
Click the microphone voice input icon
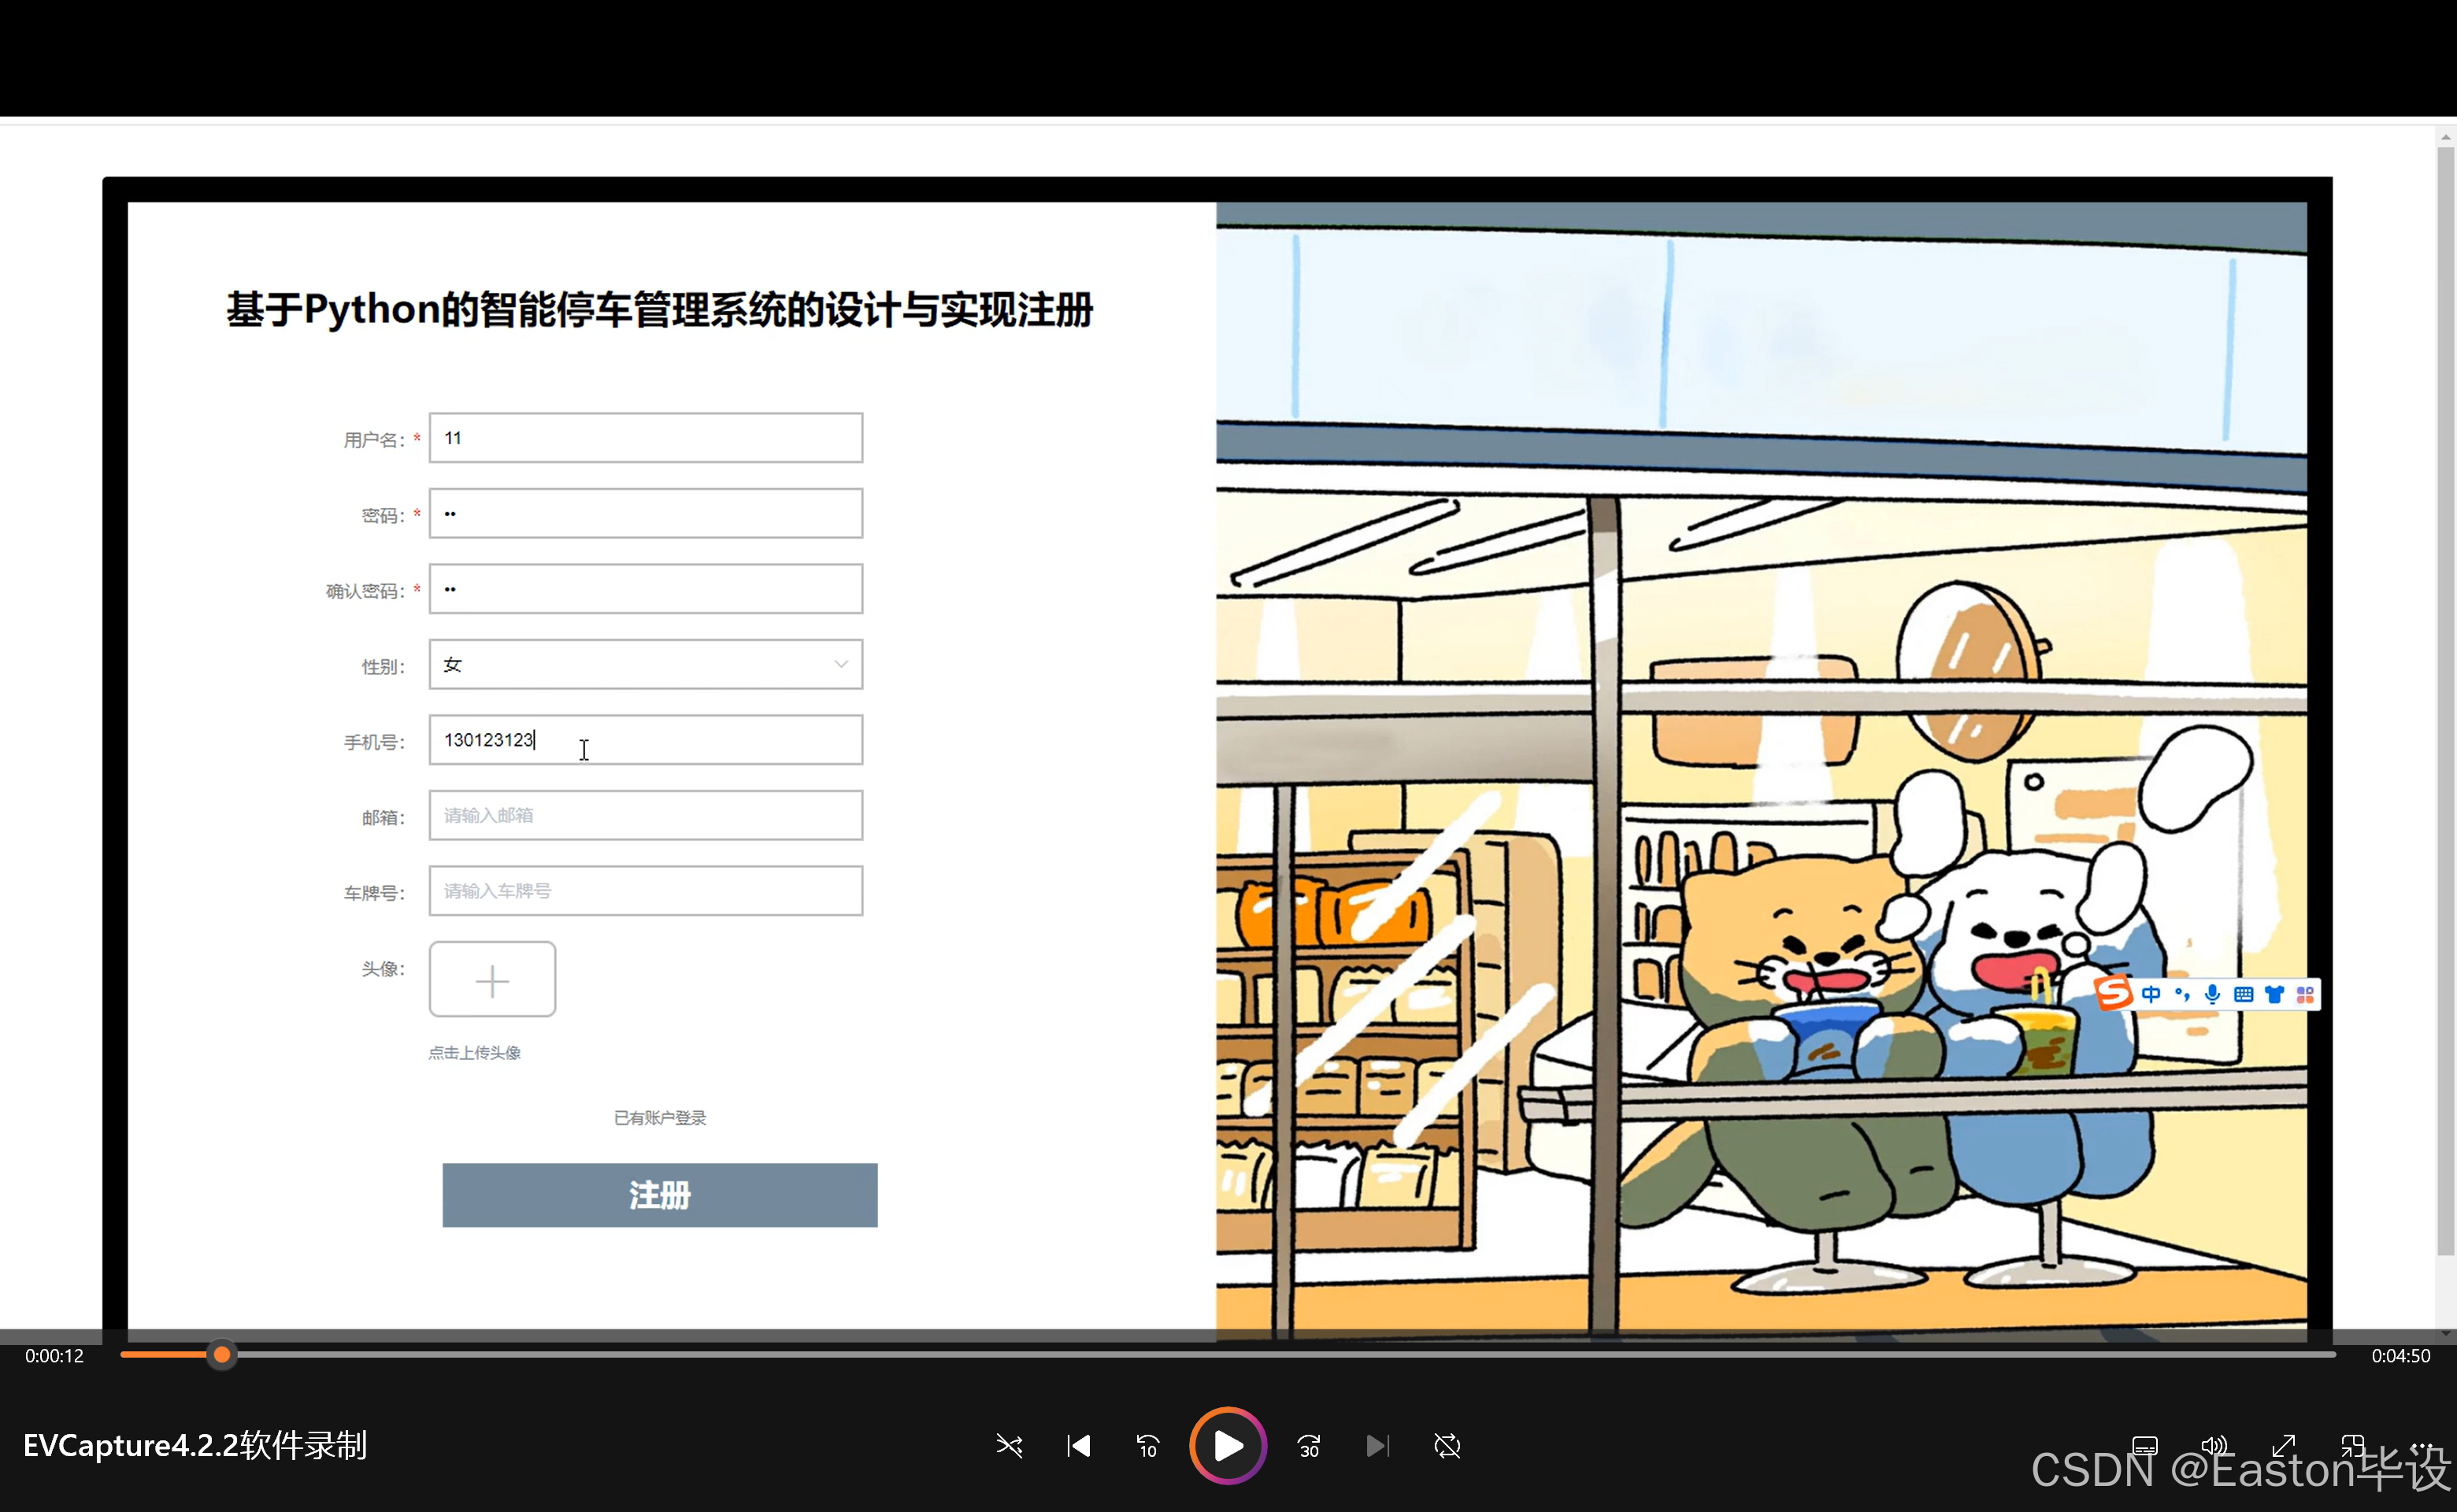(x=2213, y=994)
